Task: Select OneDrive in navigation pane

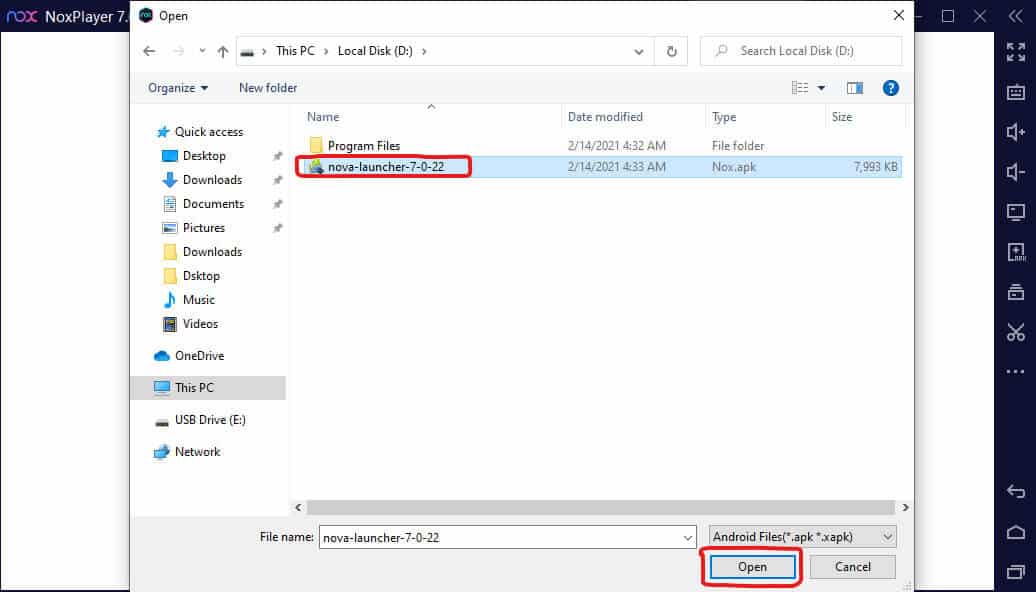Action: coord(200,355)
